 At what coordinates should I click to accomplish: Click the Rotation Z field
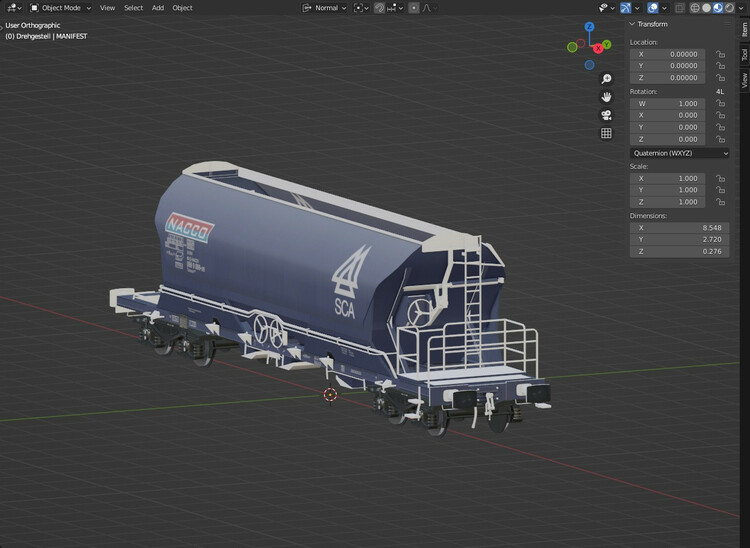(x=667, y=139)
